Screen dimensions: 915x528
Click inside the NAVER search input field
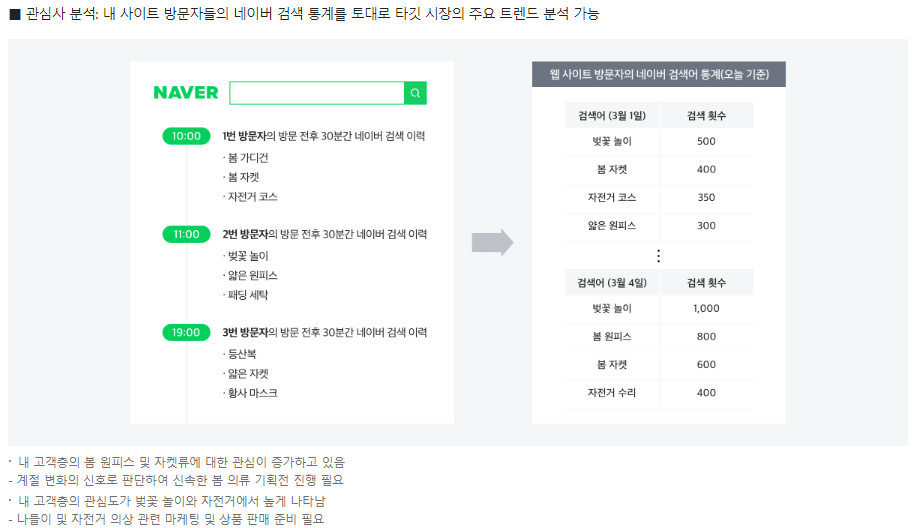[317, 93]
